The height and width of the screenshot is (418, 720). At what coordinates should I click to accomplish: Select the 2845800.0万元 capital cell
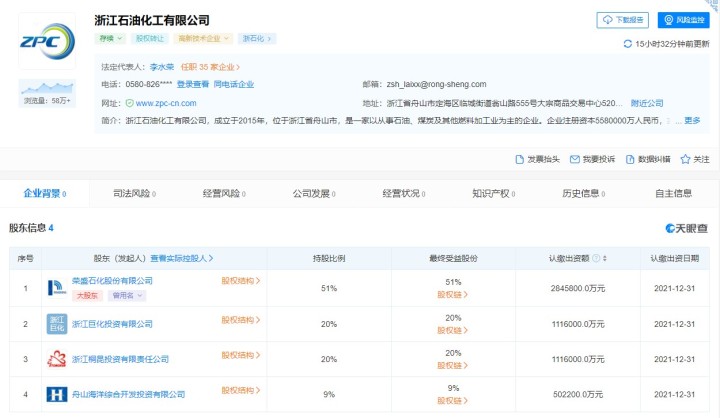578,288
